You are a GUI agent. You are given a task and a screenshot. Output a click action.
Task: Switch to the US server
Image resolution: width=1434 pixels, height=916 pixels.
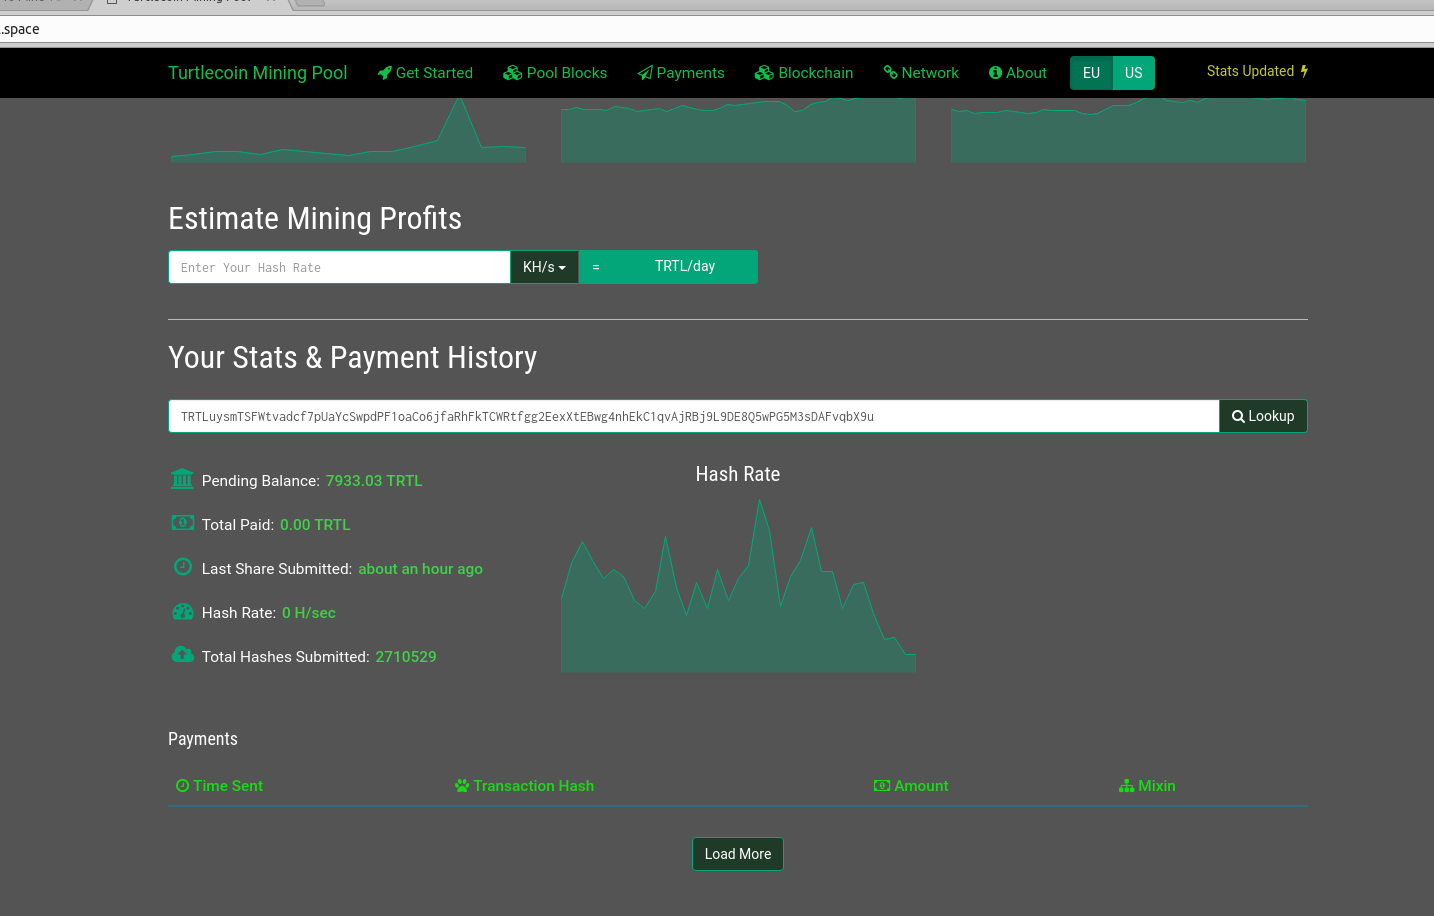(x=1134, y=73)
